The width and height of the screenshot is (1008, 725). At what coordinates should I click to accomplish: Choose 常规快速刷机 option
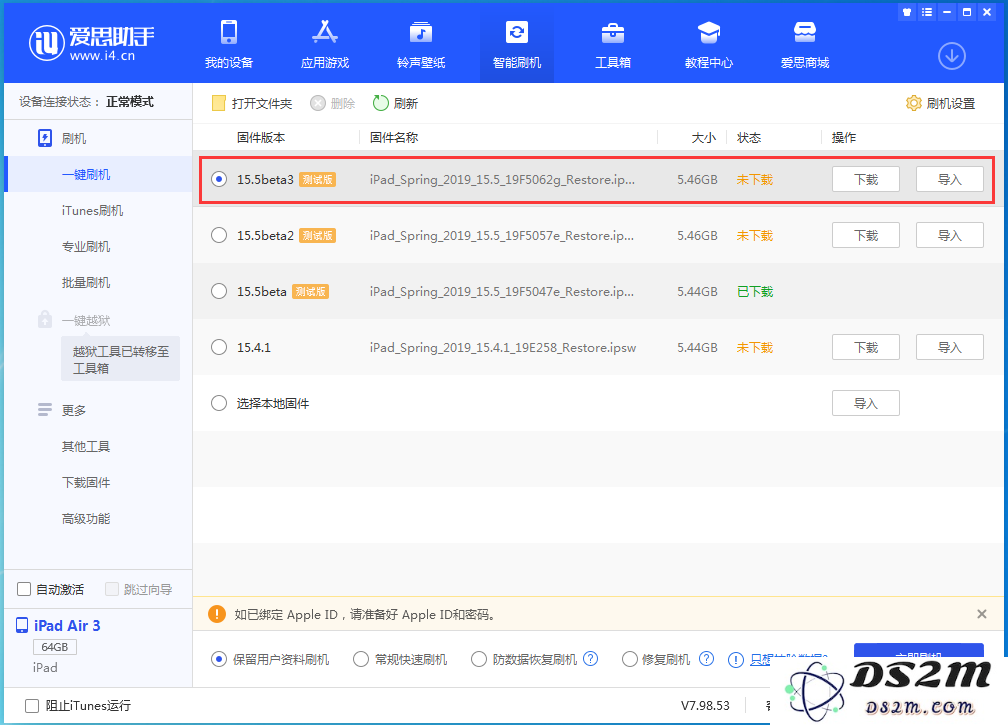click(x=361, y=659)
